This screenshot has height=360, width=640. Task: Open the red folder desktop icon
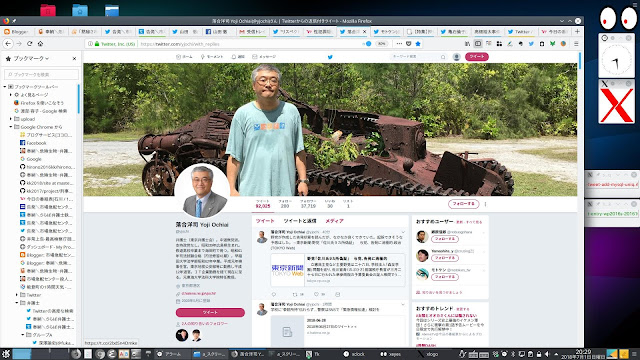tap(48, 10)
